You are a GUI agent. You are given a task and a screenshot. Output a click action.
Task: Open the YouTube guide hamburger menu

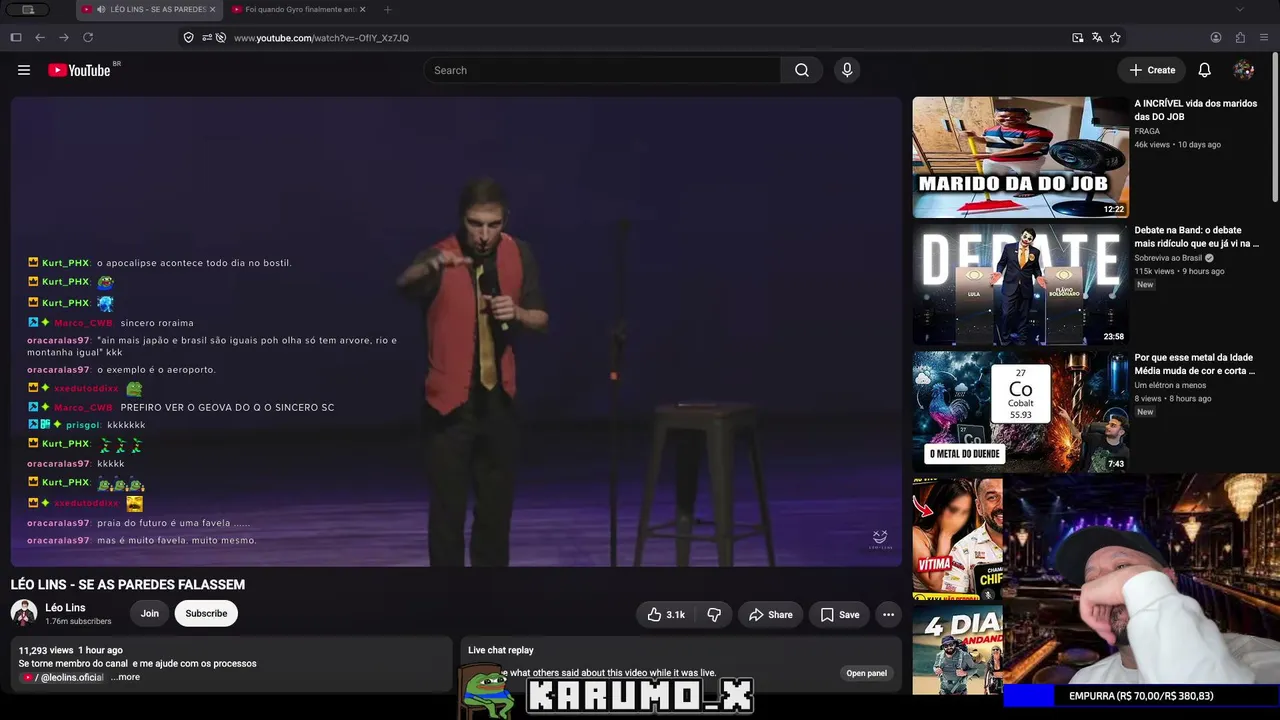(24, 70)
